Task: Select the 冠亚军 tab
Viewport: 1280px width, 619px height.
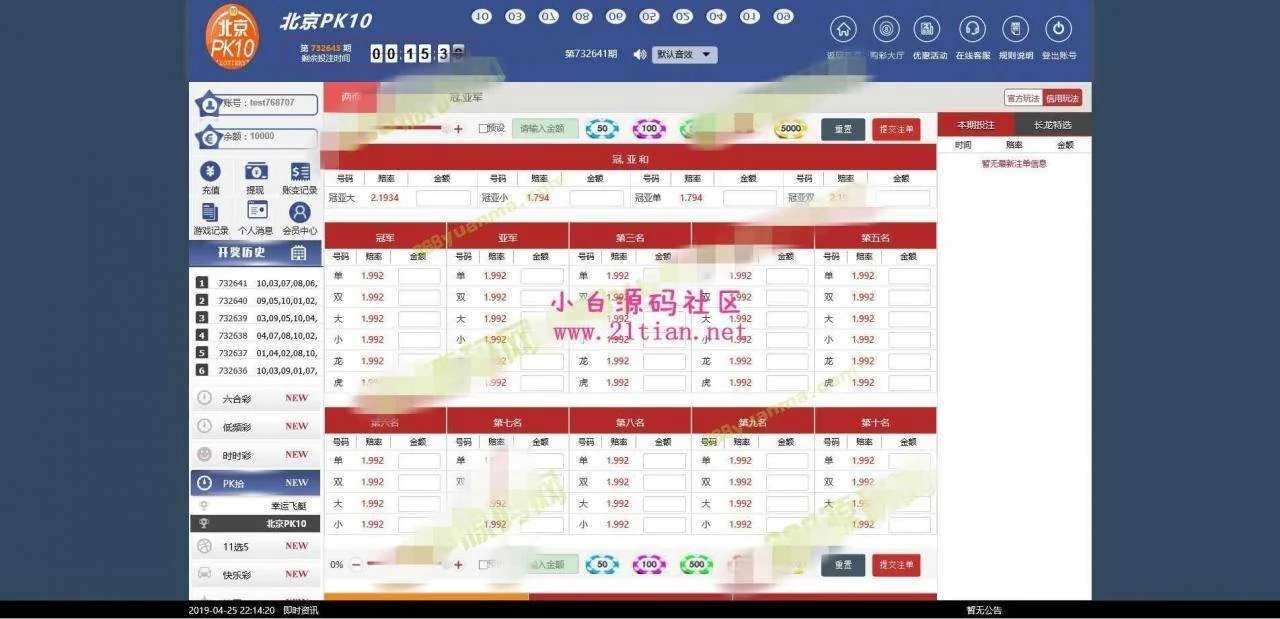Action: click(466, 98)
